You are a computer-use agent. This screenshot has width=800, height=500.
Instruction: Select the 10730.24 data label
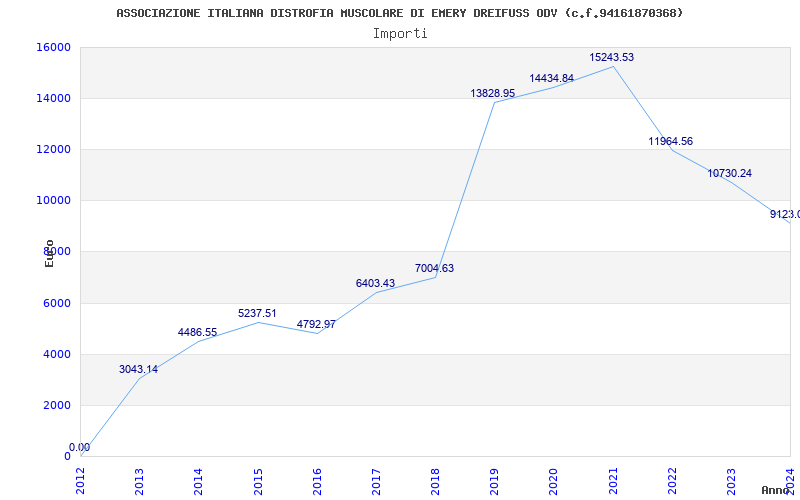[x=730, y=173]
